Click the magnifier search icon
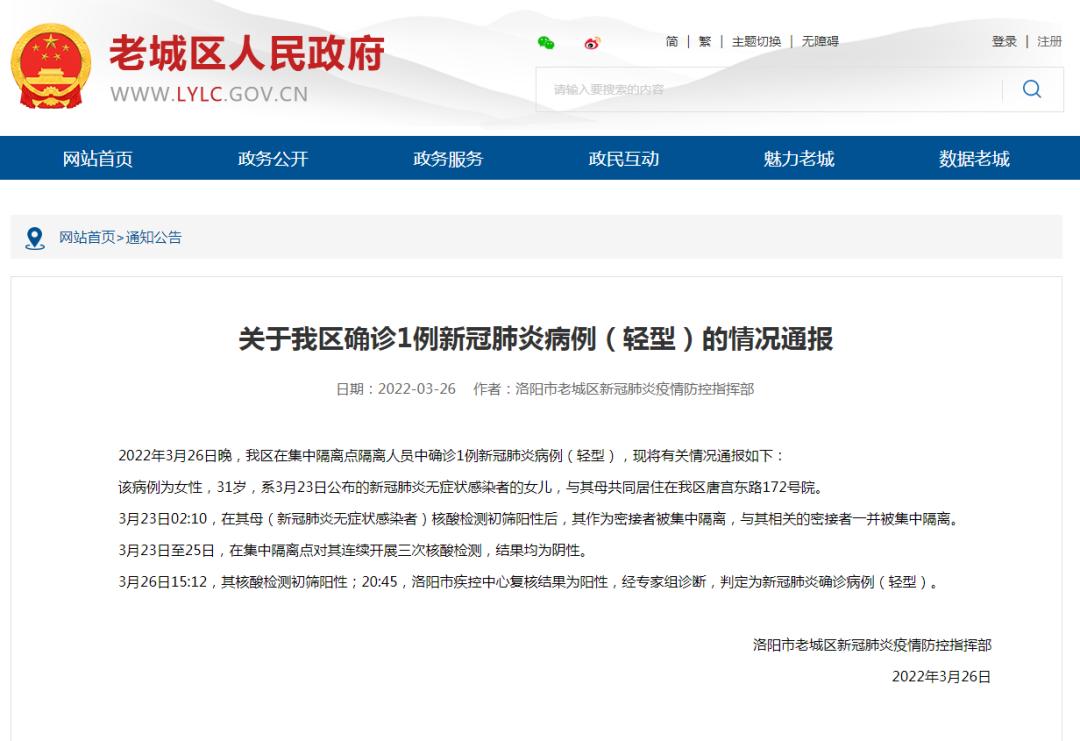This screenshot has height=741, width=1080. [1032, 89]
